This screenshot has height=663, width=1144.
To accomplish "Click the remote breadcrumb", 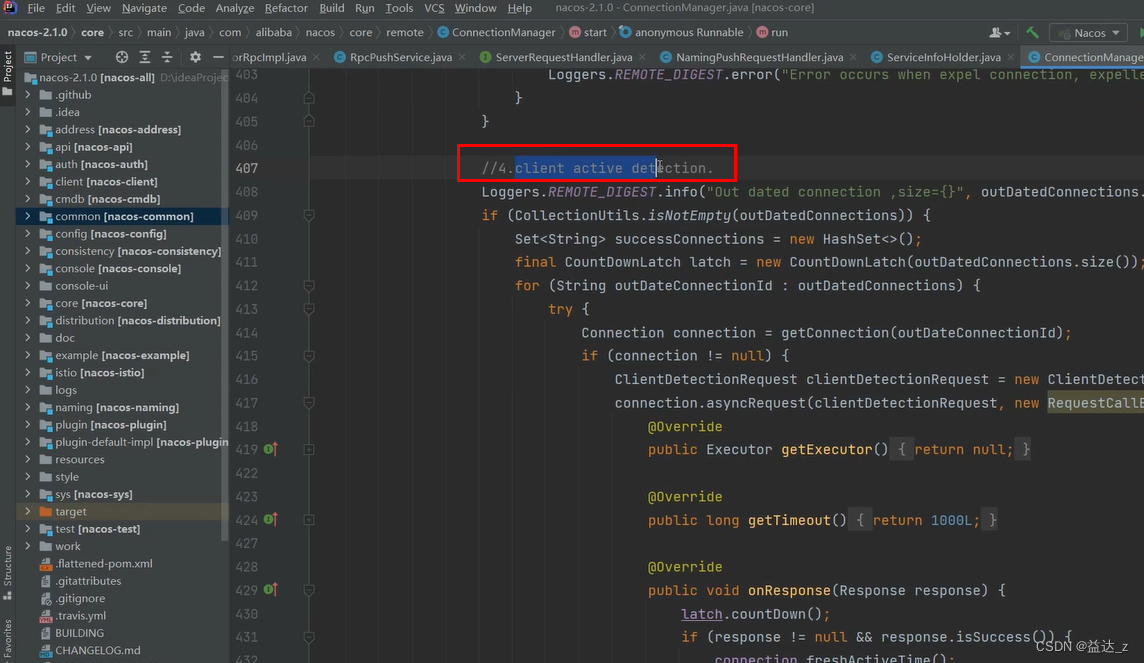I will click(x=405, y=33).
